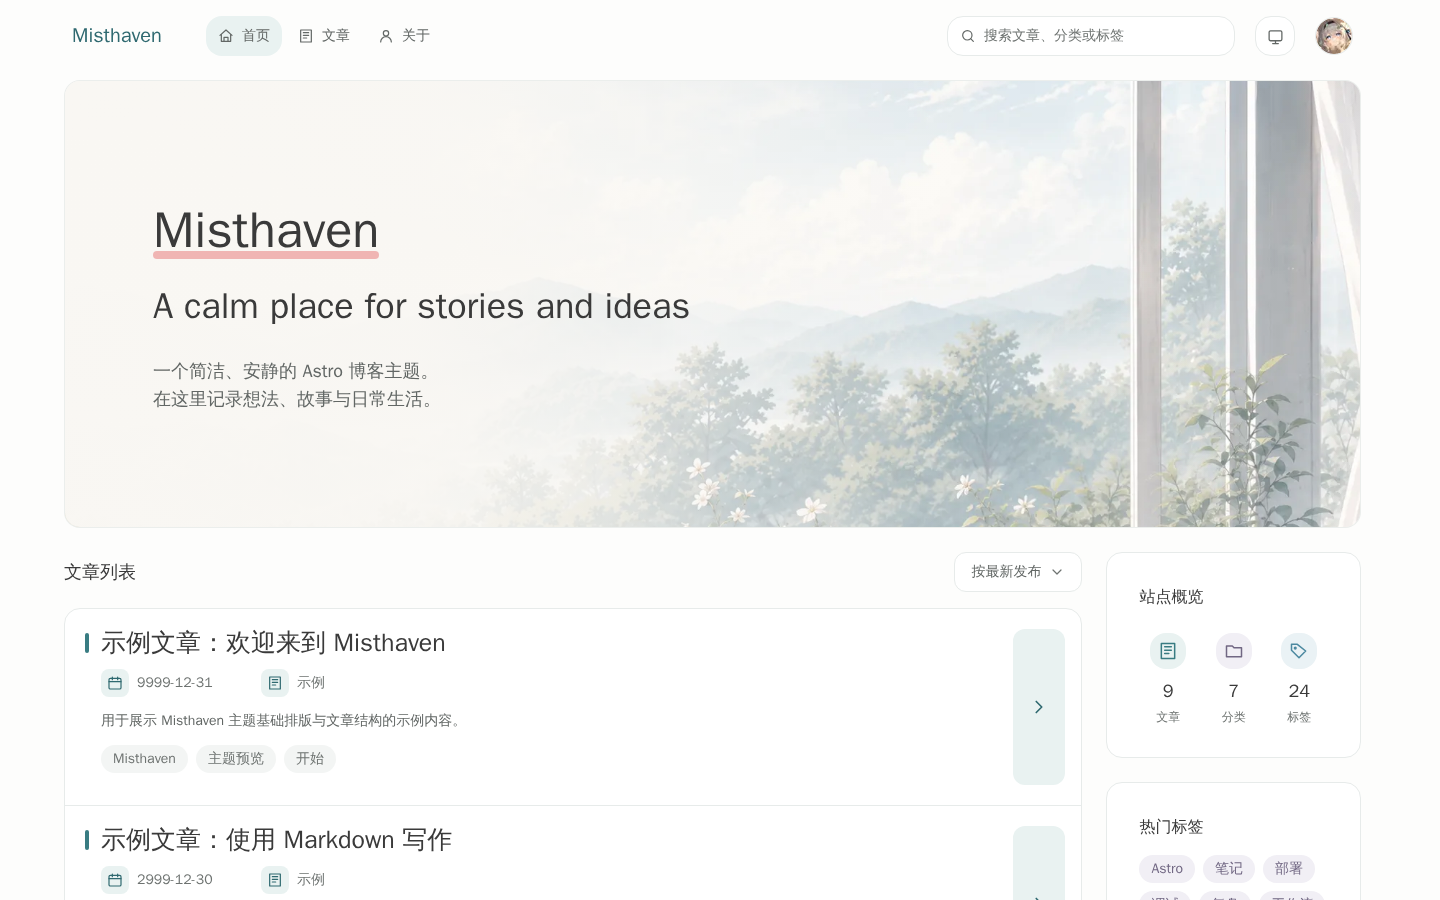Select the 部署 tag in 热门标签
This screenshot has height=900, width=1440.
point(1289,869)
